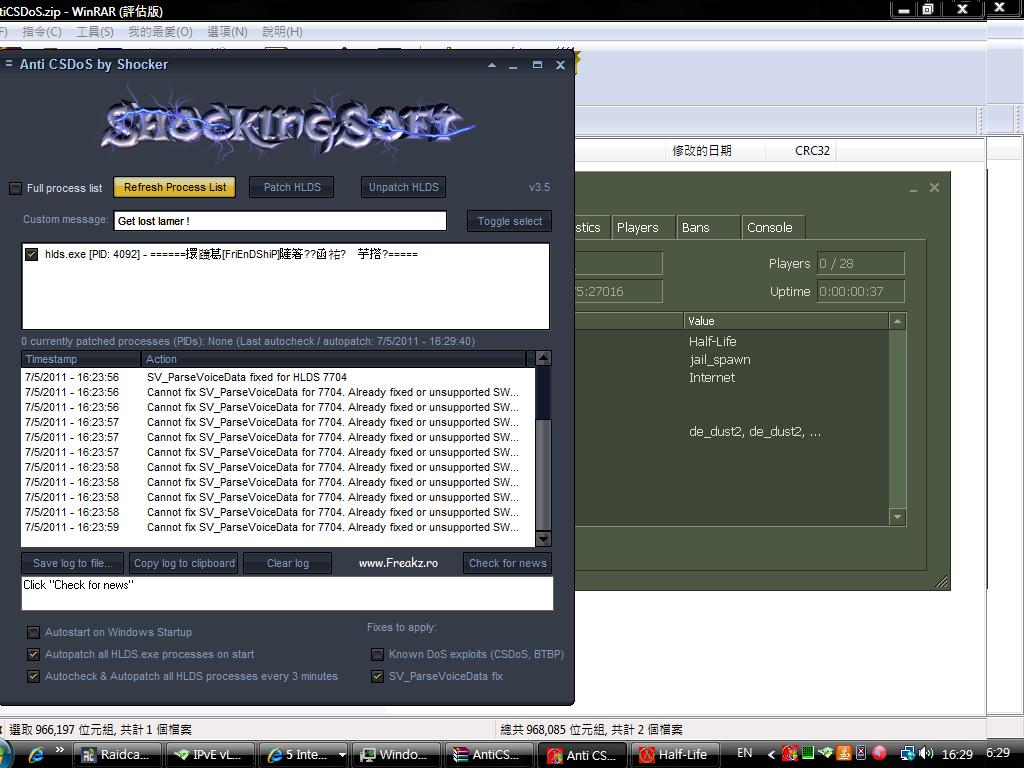Roll up the Anti CSDoS window with the arrow icon
The width and height of the screenshot is (1024, 768).
point(491,65)
